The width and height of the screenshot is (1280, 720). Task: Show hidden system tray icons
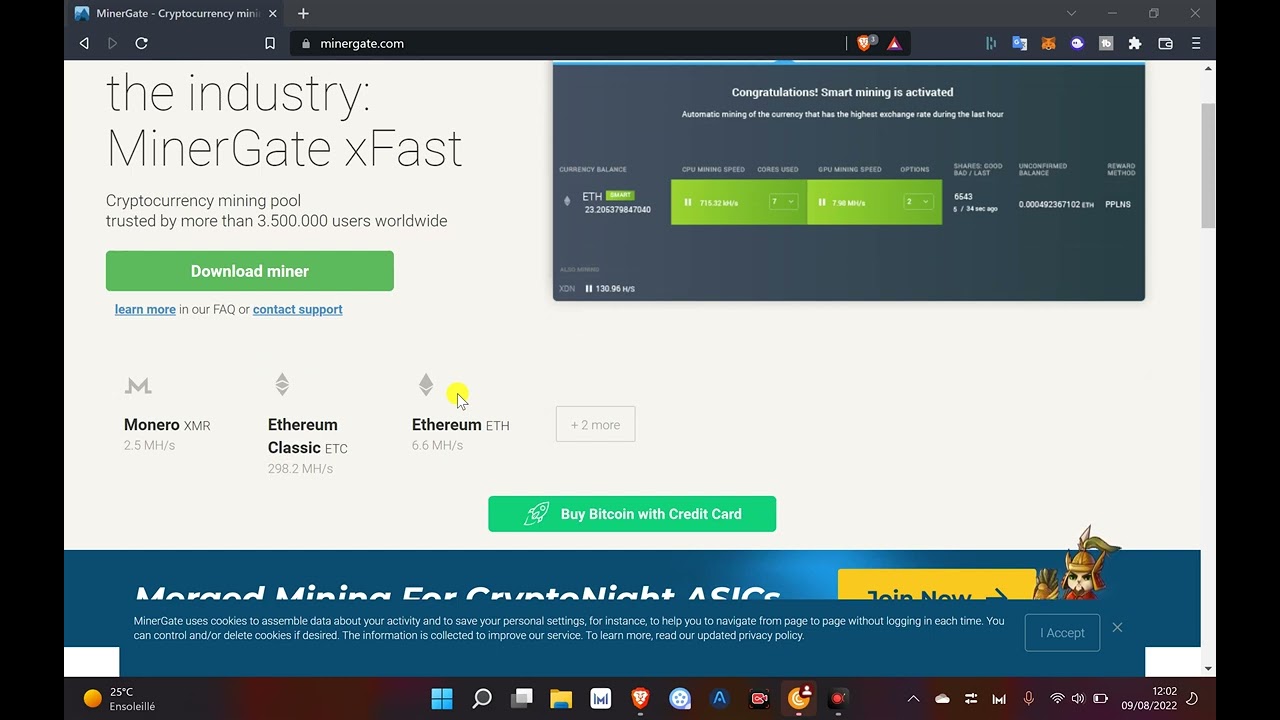click(913, 699)
